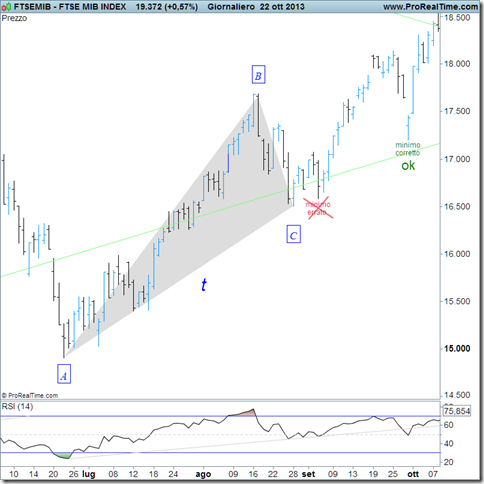The height and width of the screenshot is (484, 484).
Task: Select the boxed C wave label
Action: coord(294,234)
